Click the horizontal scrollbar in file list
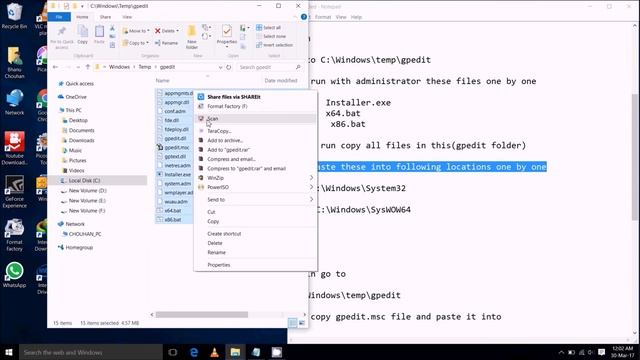The height and width of the screenshot is (360, 640). coord(202,315)
